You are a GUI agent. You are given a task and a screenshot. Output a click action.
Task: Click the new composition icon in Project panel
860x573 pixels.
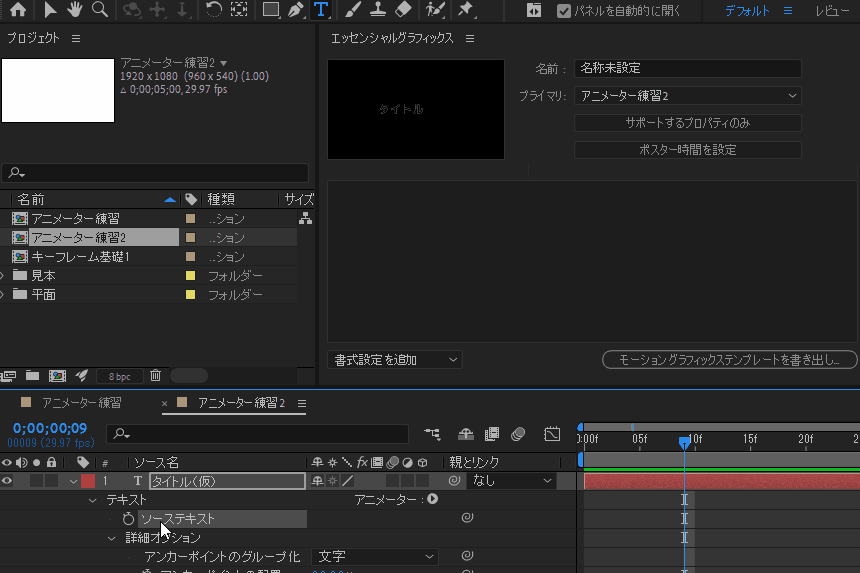57,376
